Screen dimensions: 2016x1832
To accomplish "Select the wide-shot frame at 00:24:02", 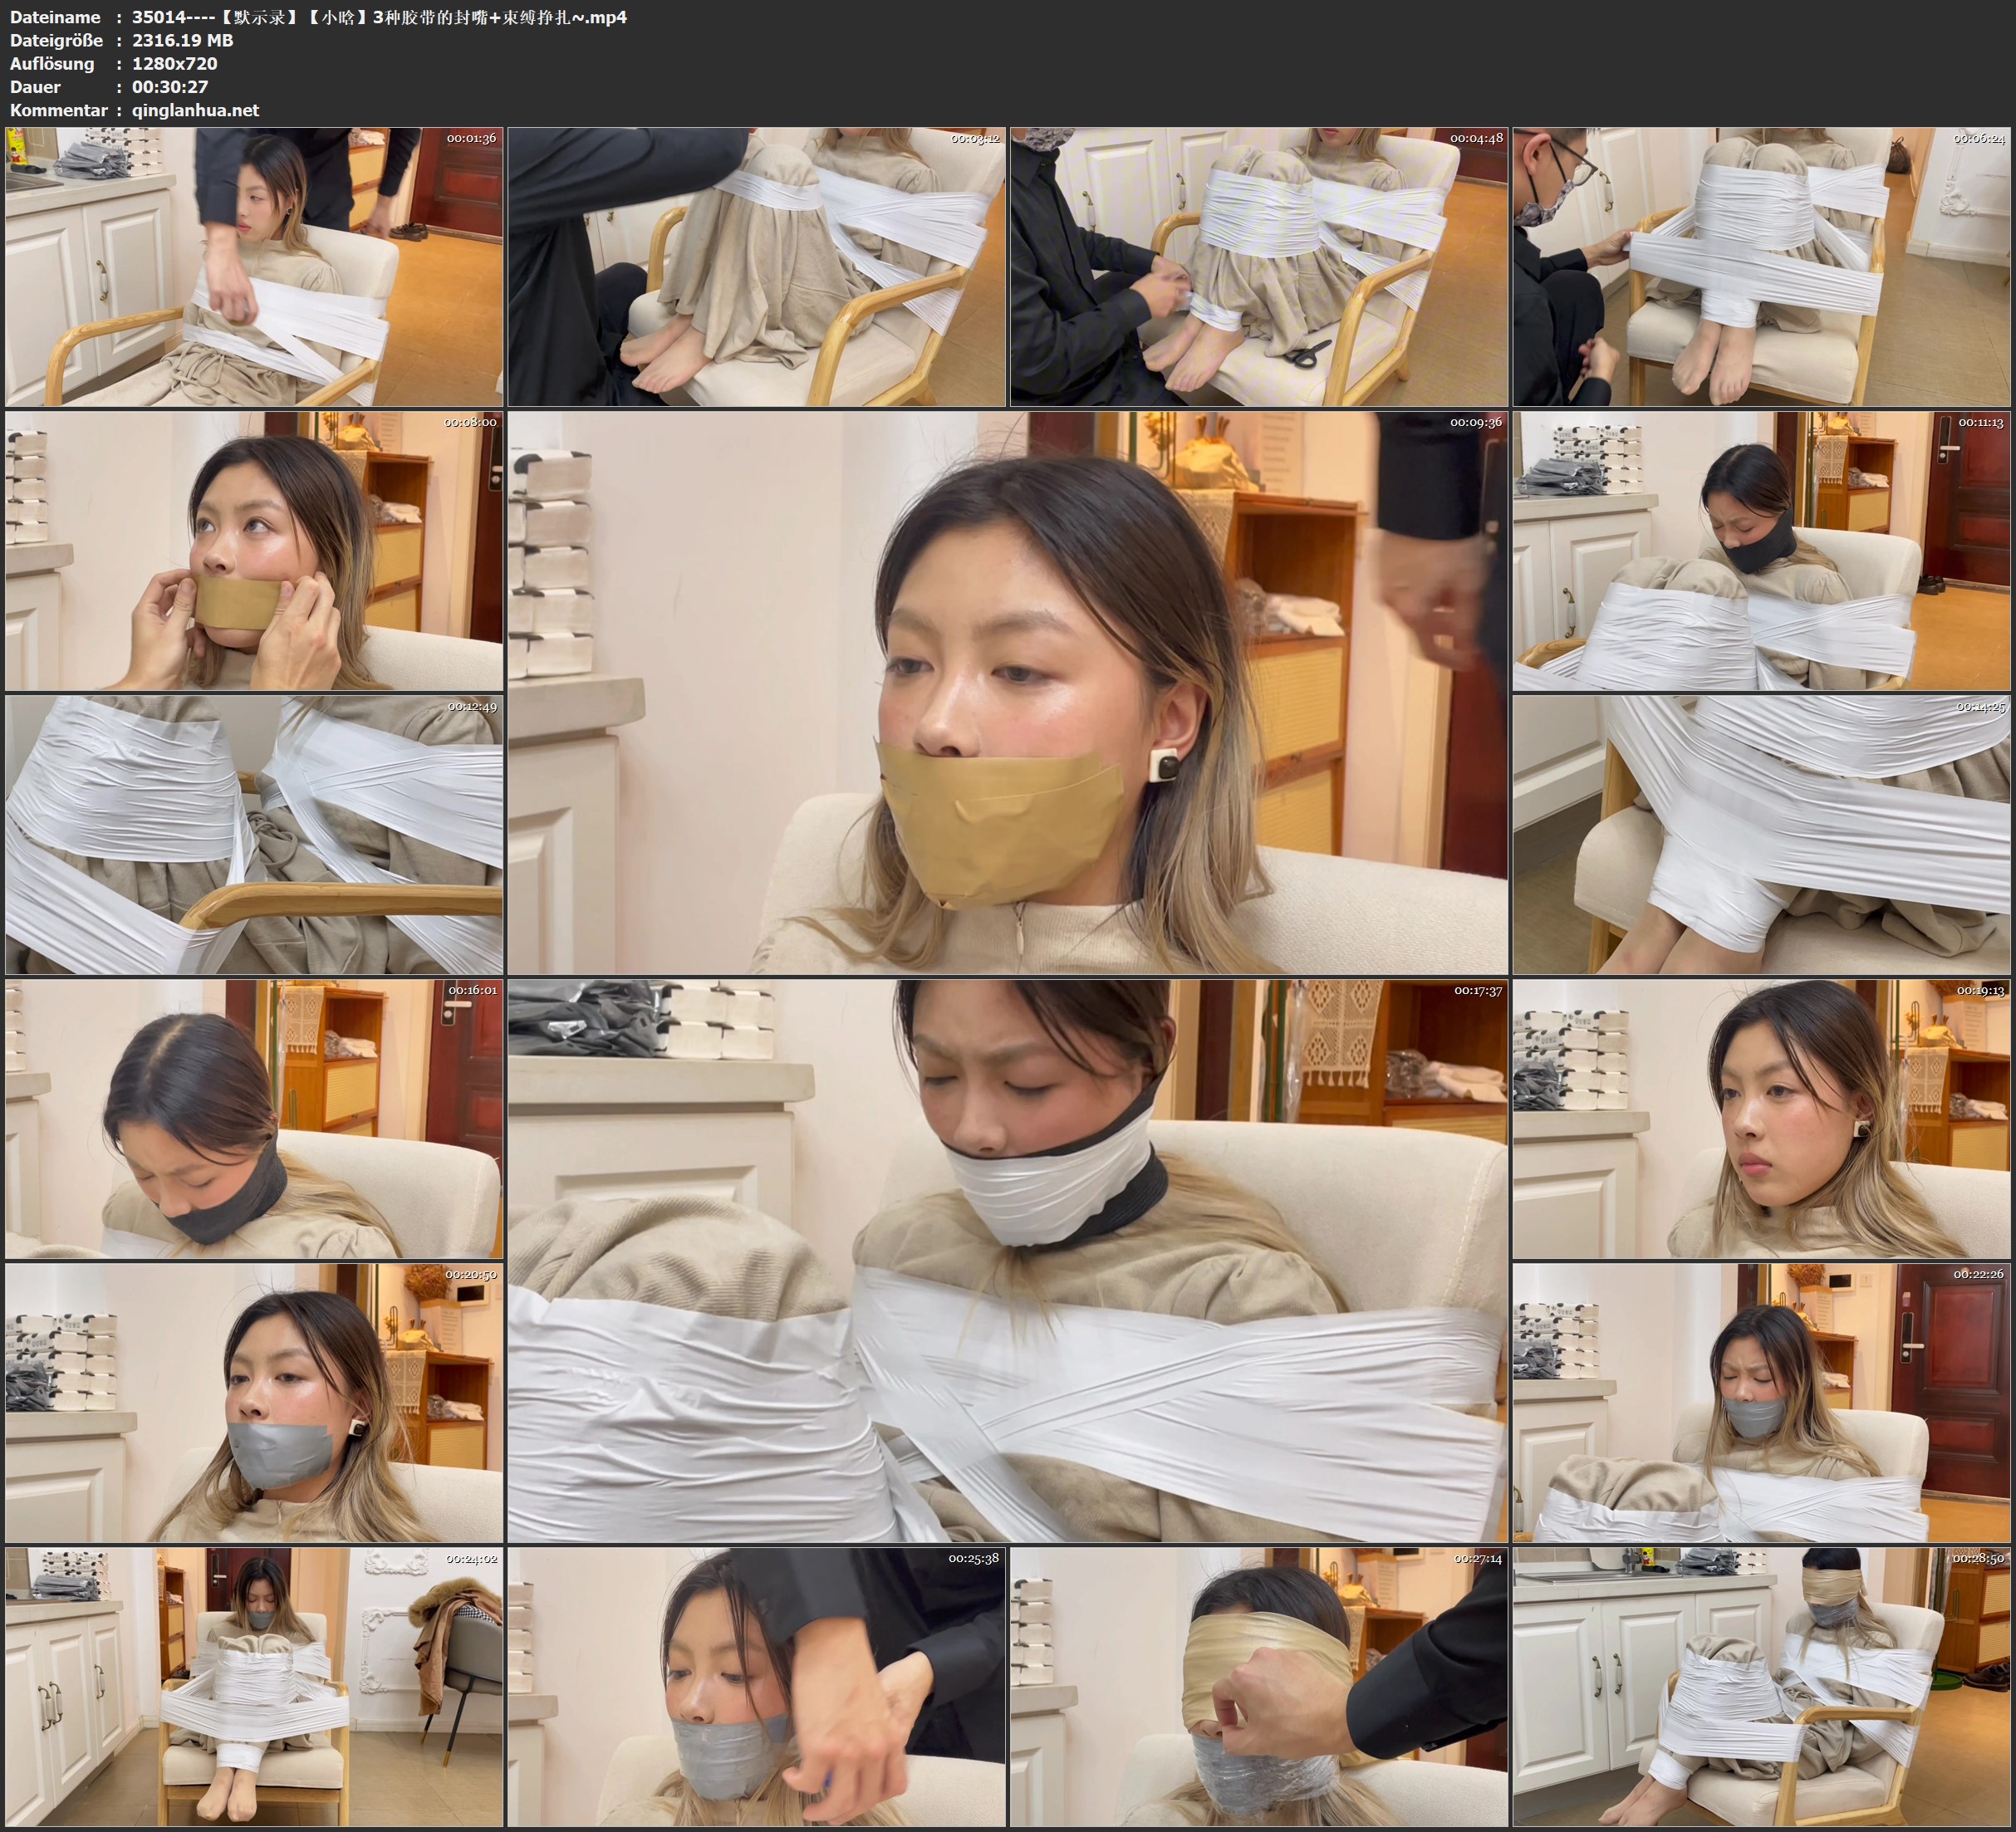I will click(x=254, y=1687).
